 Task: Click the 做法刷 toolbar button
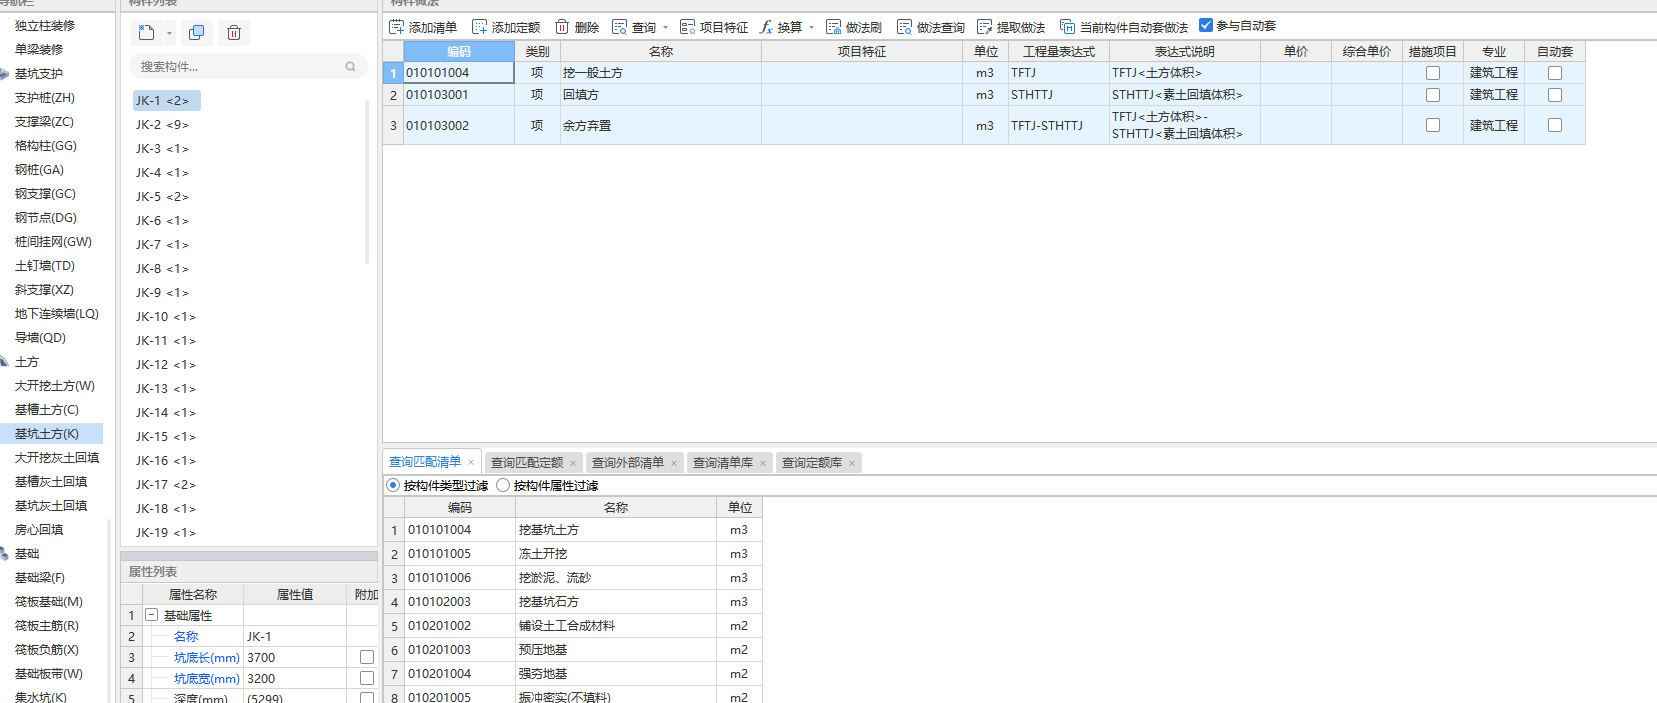pos(854,27)
